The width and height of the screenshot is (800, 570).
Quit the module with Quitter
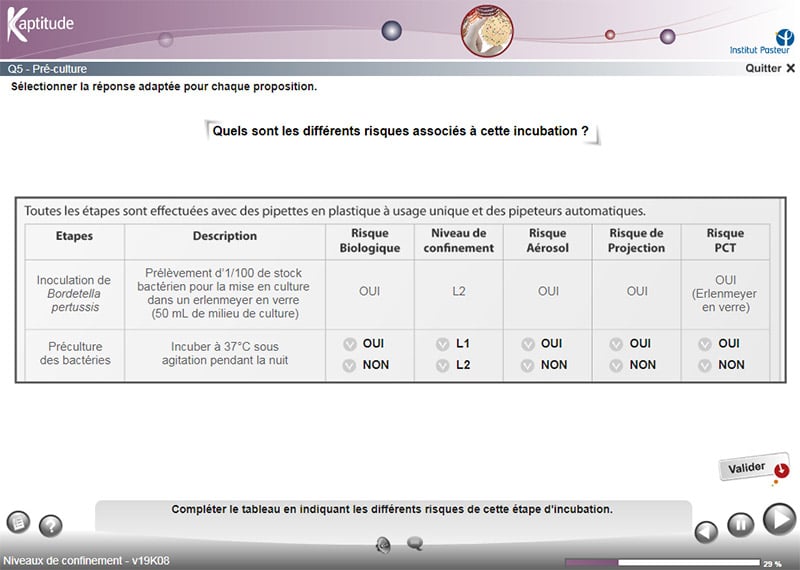(770, 69)
